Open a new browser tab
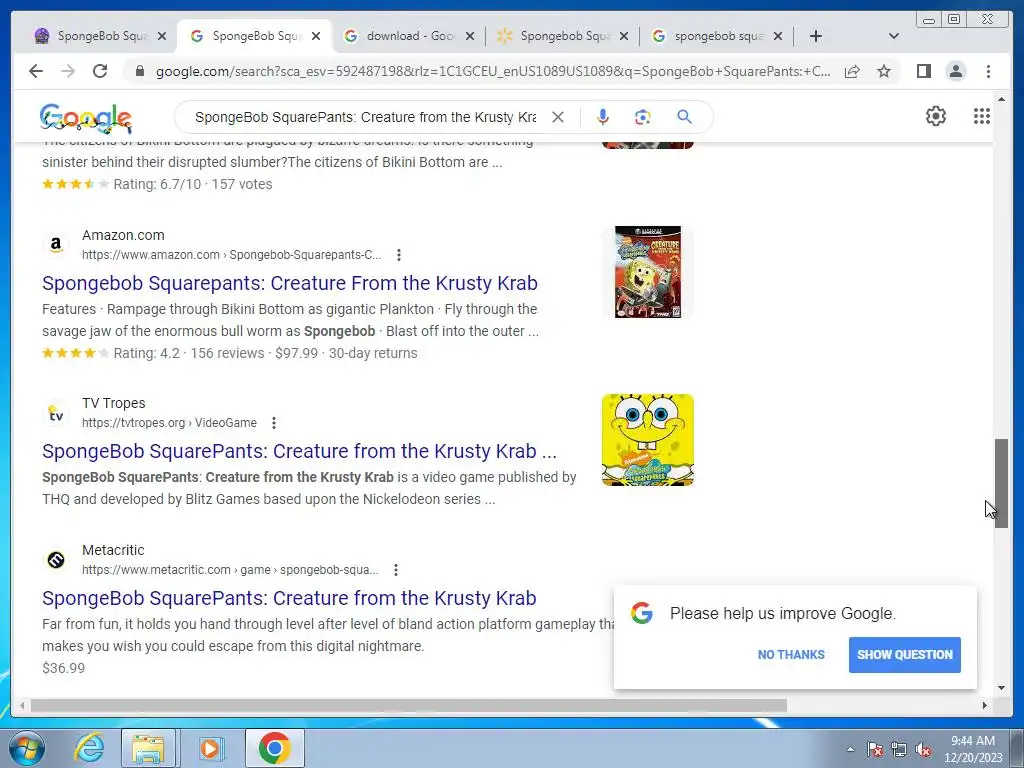Viewport: 1024px width, 768px height. point(816,36)
